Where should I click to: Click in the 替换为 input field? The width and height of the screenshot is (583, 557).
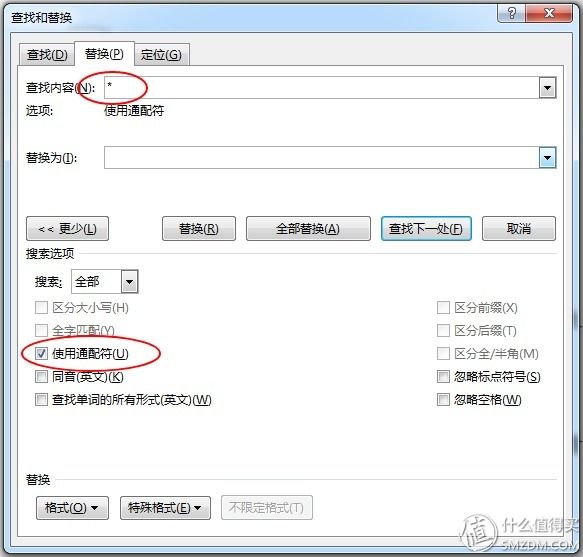[322, 158]
